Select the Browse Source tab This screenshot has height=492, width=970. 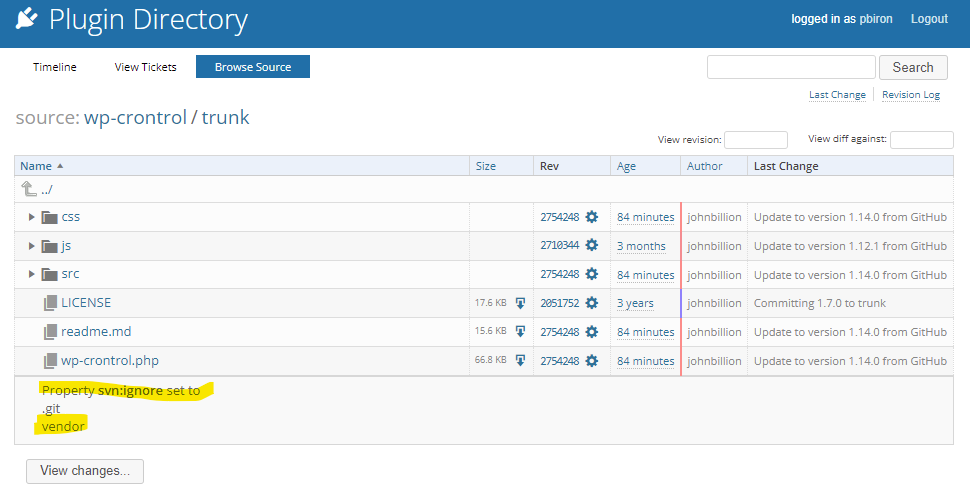[253, 67]
